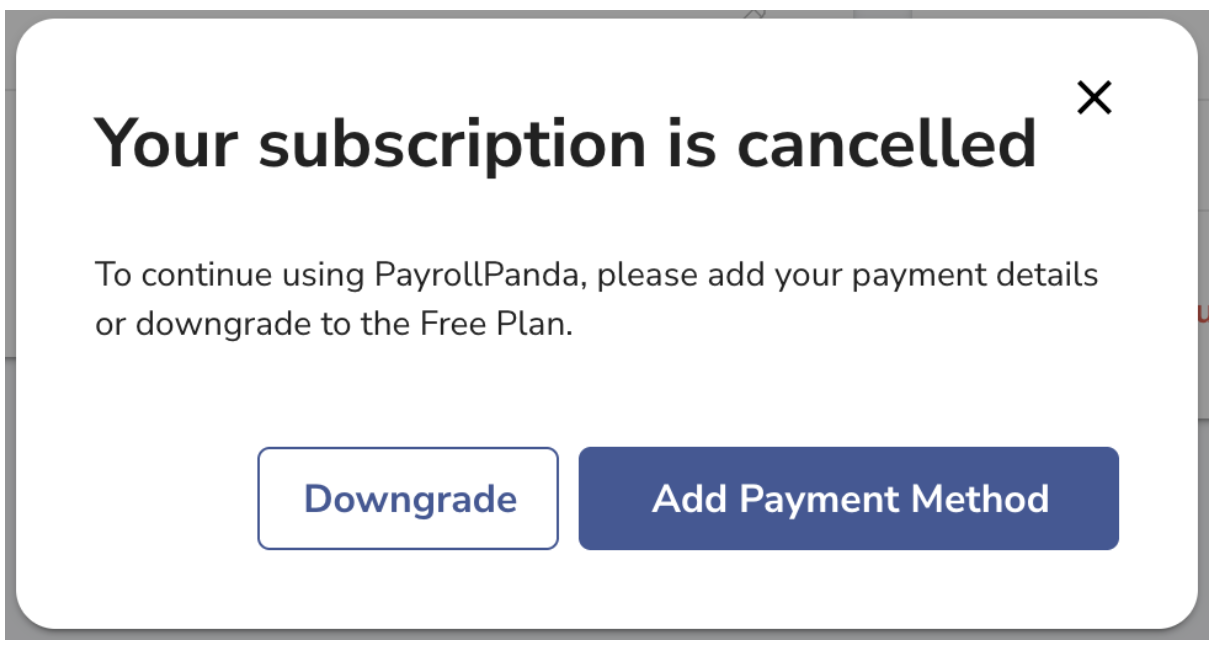Screen dimensions: 1226x654
Task: Click the red text behind the dialog's right edge
Action: tap(1203, 314)
